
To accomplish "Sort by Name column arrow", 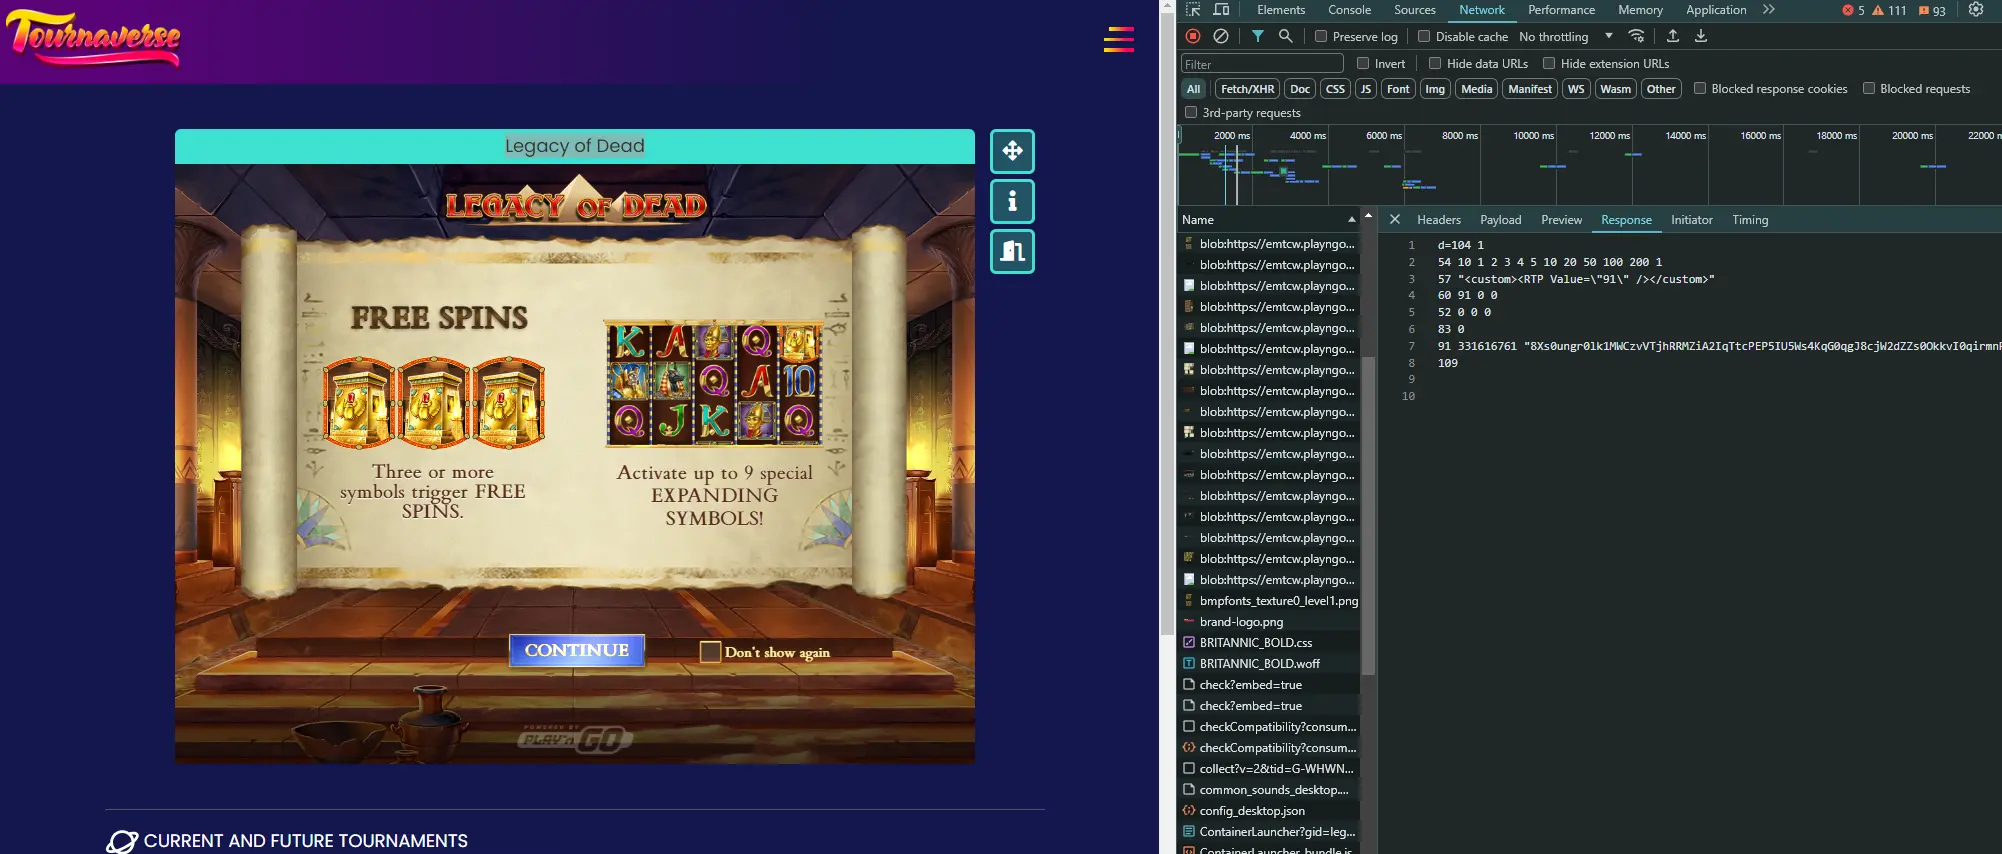I will pos(1352,220).
